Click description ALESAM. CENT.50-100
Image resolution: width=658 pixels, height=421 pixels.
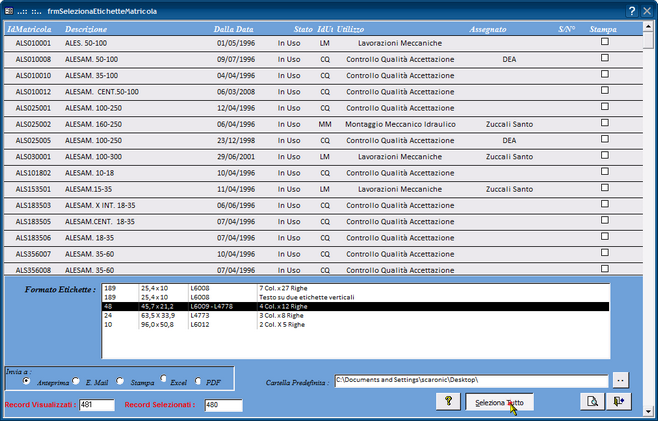pos(102,92)
